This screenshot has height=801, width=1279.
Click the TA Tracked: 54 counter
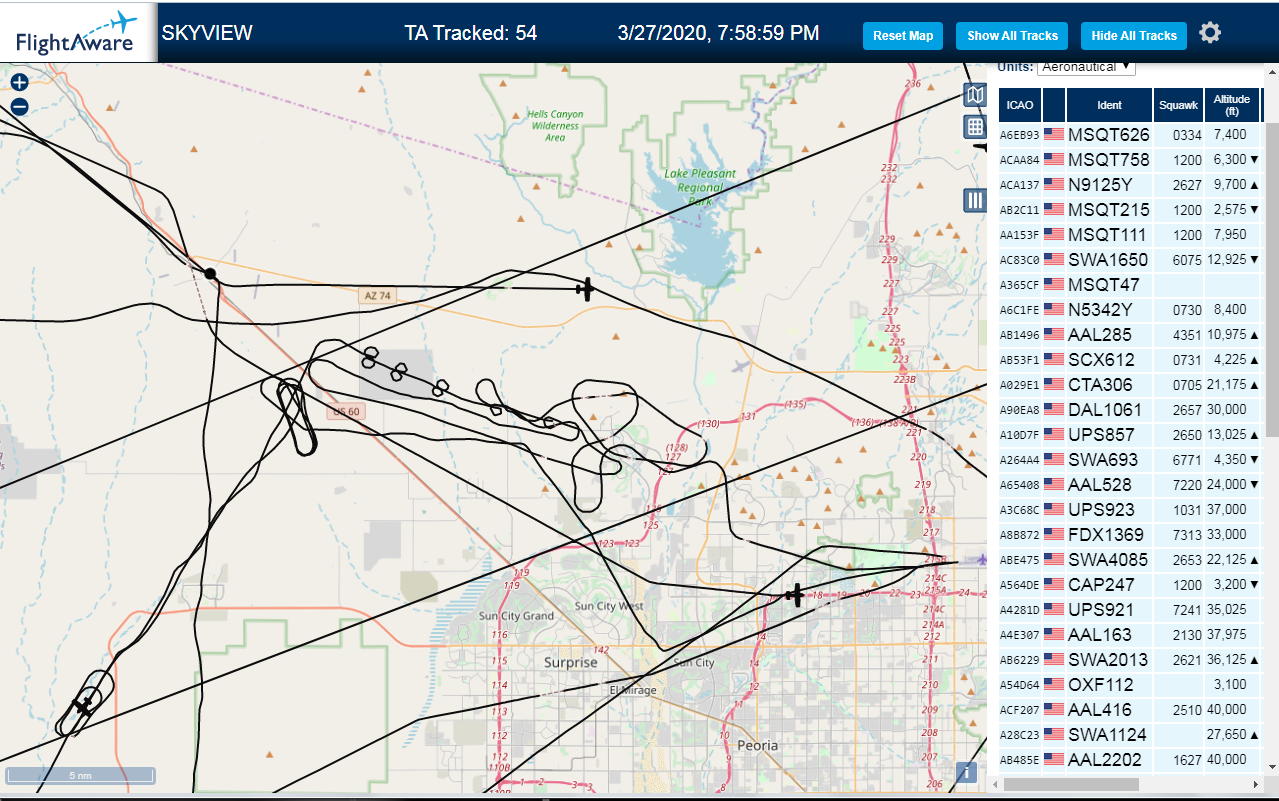coord(470,33)
